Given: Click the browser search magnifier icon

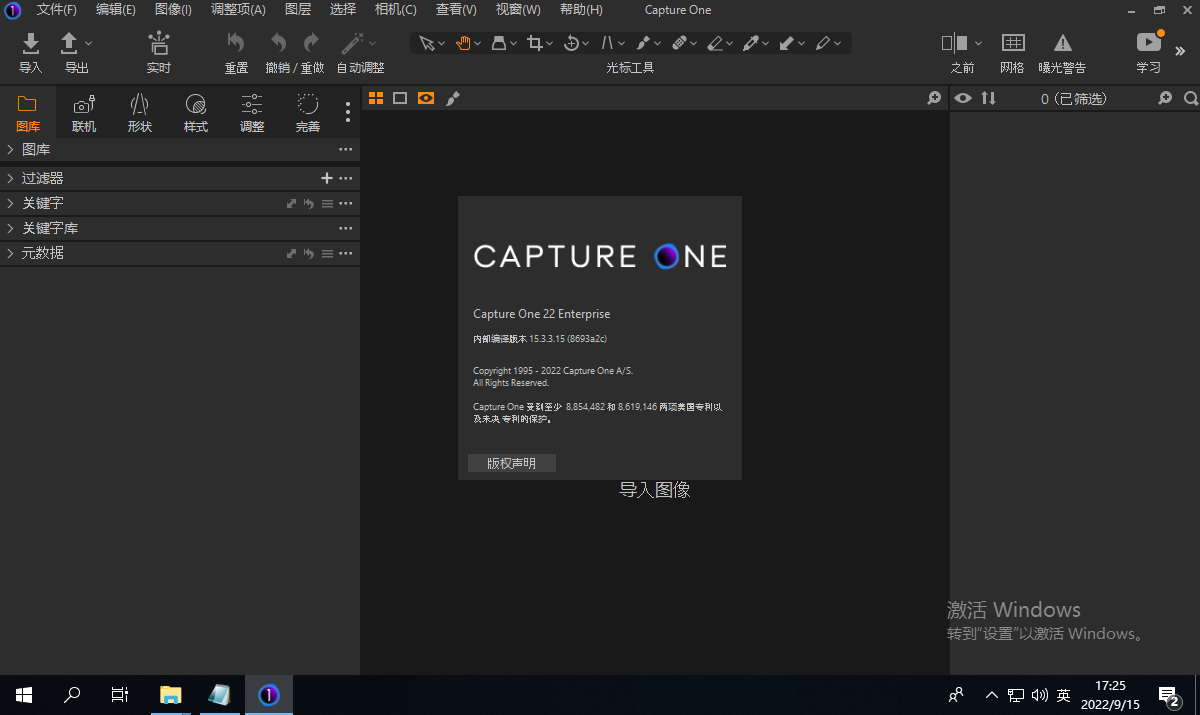Looking at the screenshot, I should [x=1191, y=98].
